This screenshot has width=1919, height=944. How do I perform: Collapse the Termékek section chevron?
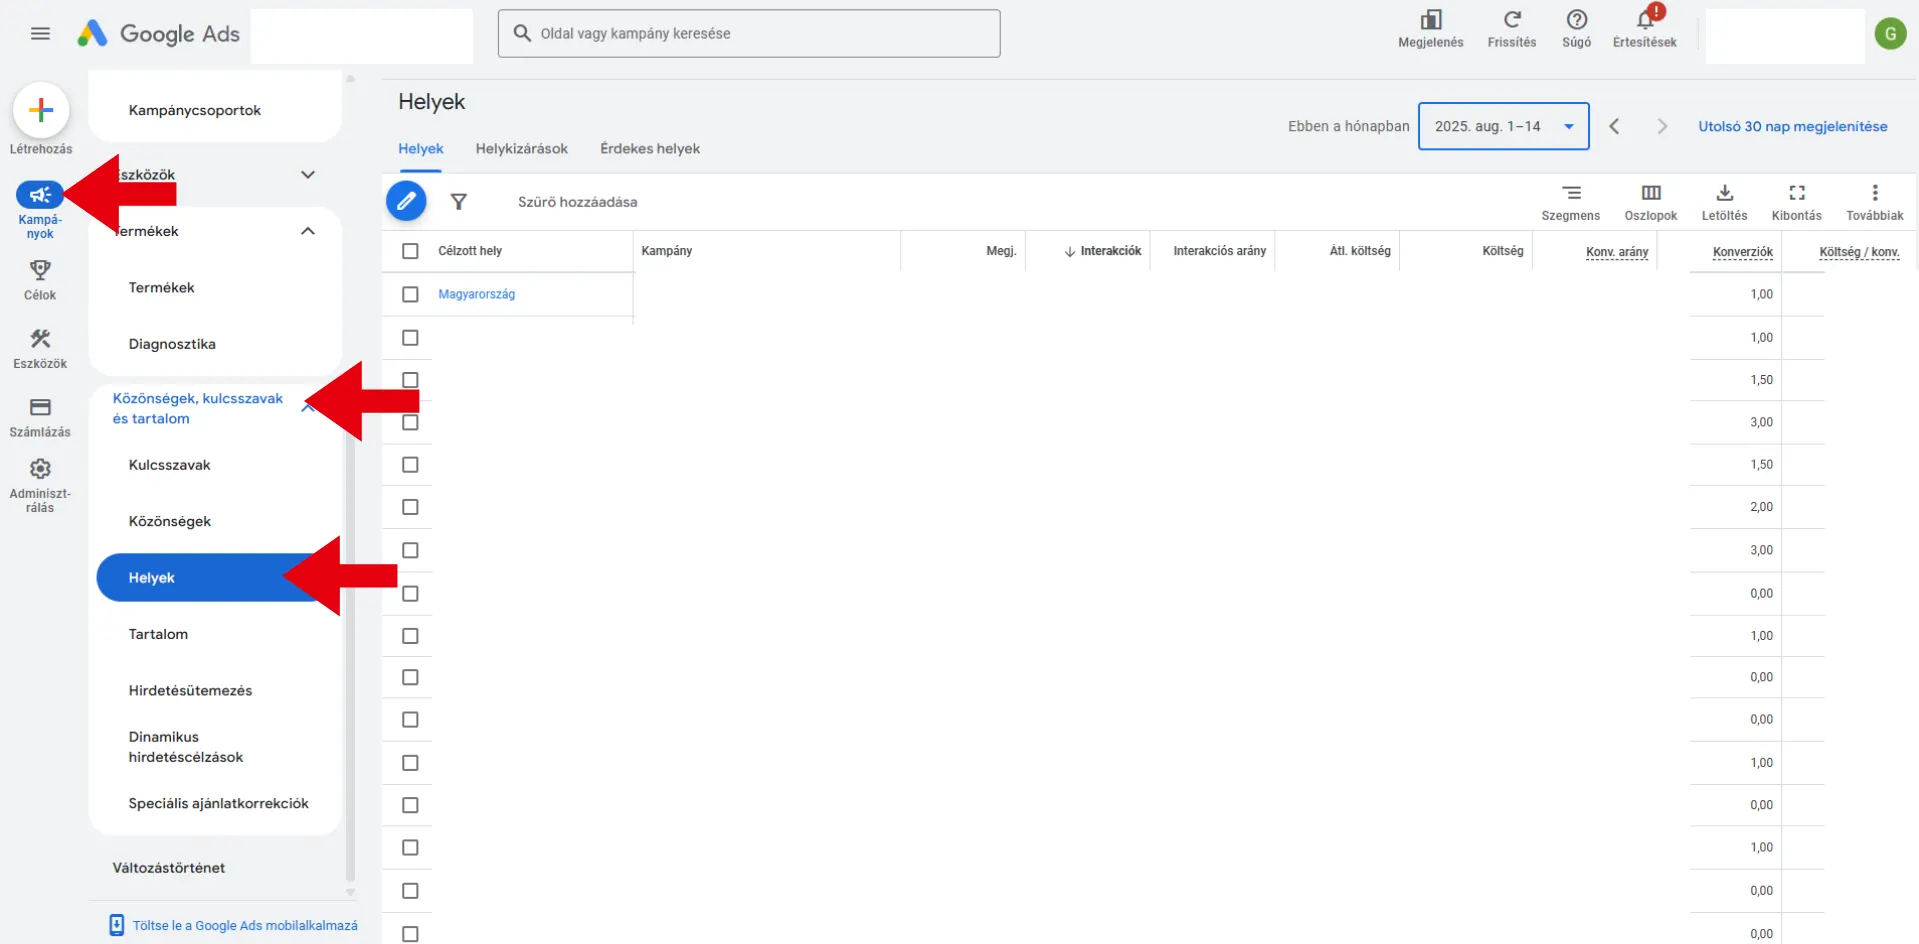pos(308,231)
